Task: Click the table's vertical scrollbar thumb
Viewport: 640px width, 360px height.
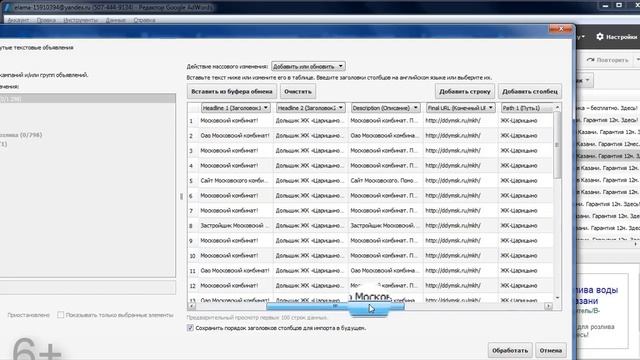Action: (557, 144)
